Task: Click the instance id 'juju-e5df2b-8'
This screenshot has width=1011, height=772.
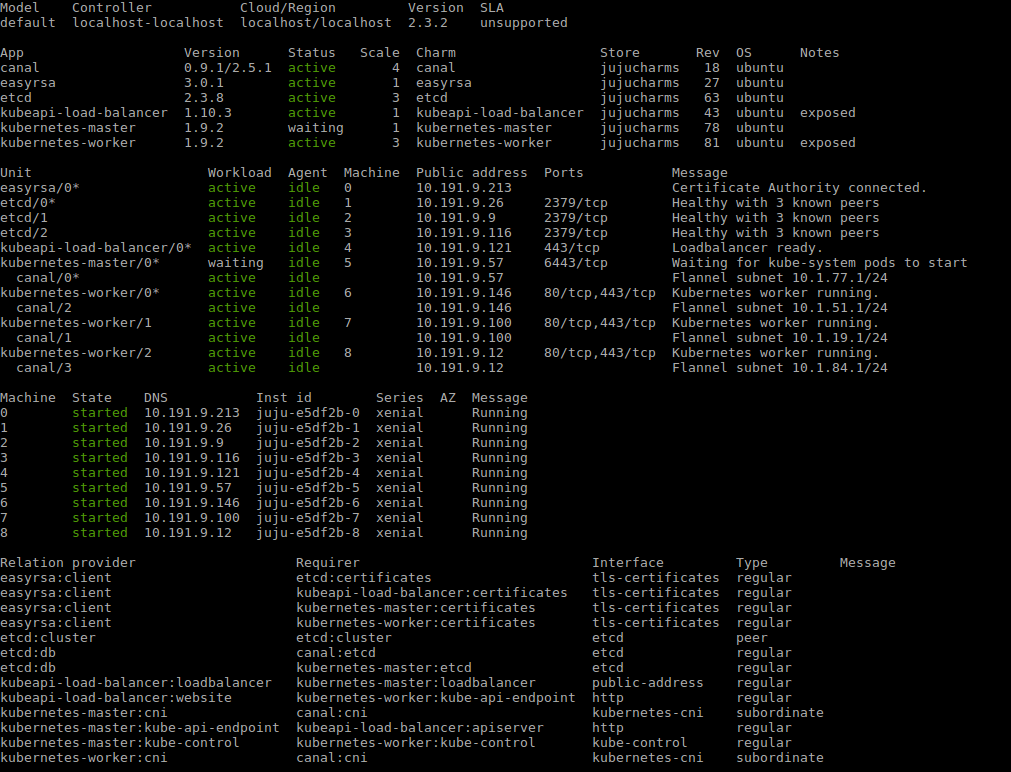Action: tap(308, 533)
